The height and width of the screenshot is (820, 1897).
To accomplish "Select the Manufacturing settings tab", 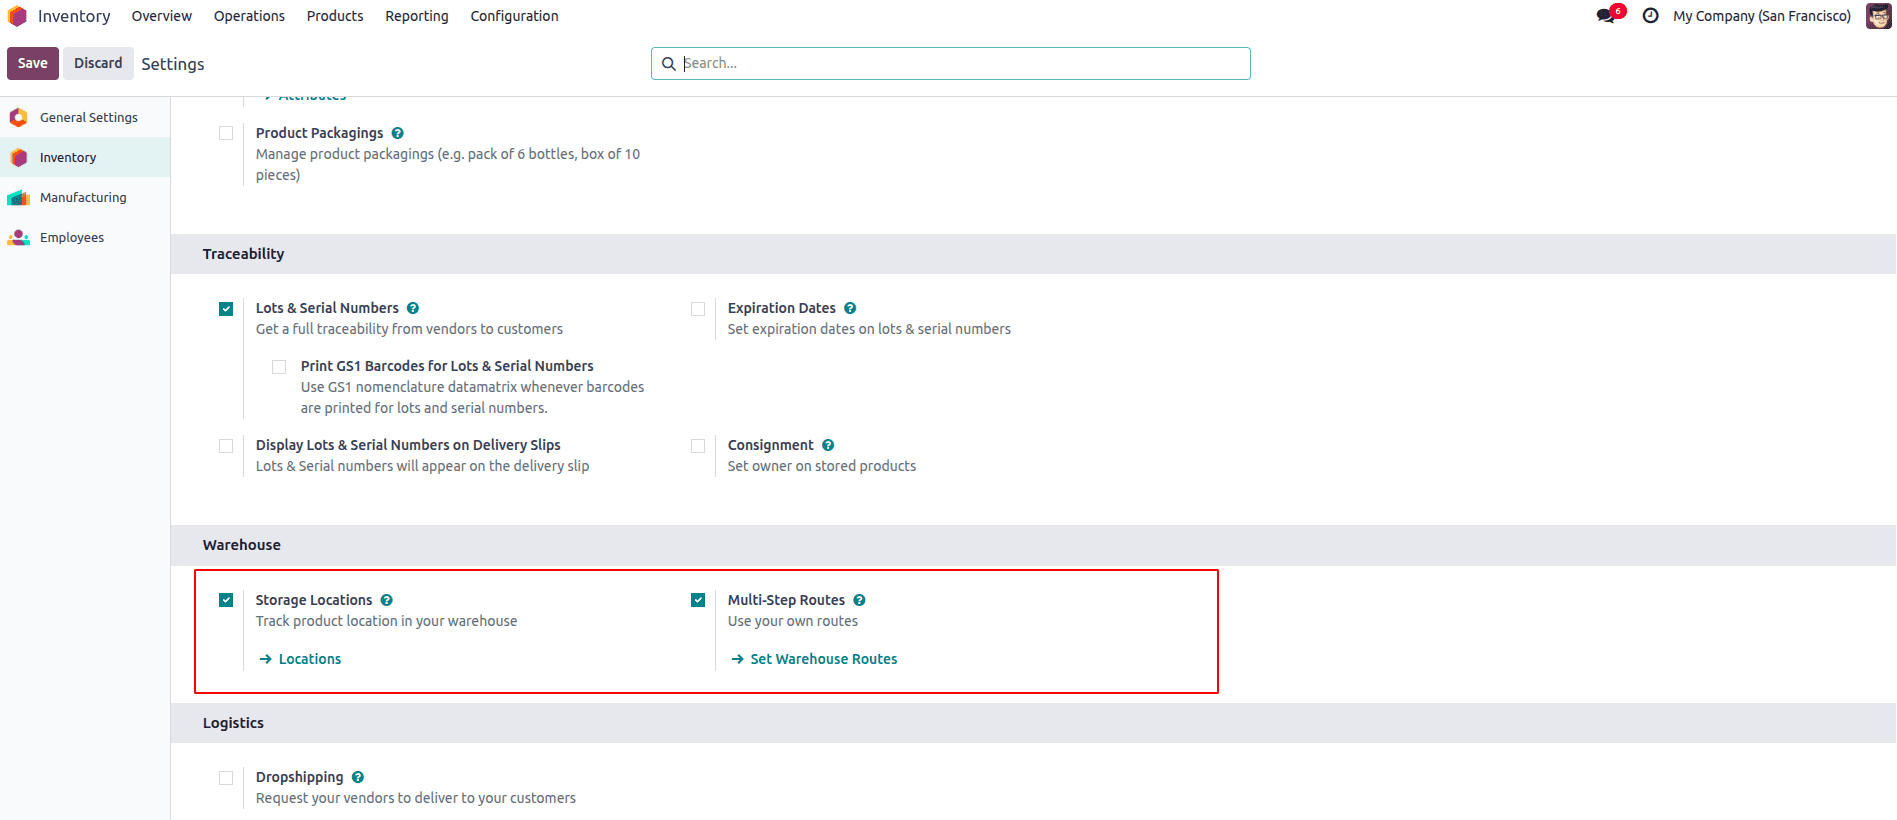I will [x=85, y=197].
